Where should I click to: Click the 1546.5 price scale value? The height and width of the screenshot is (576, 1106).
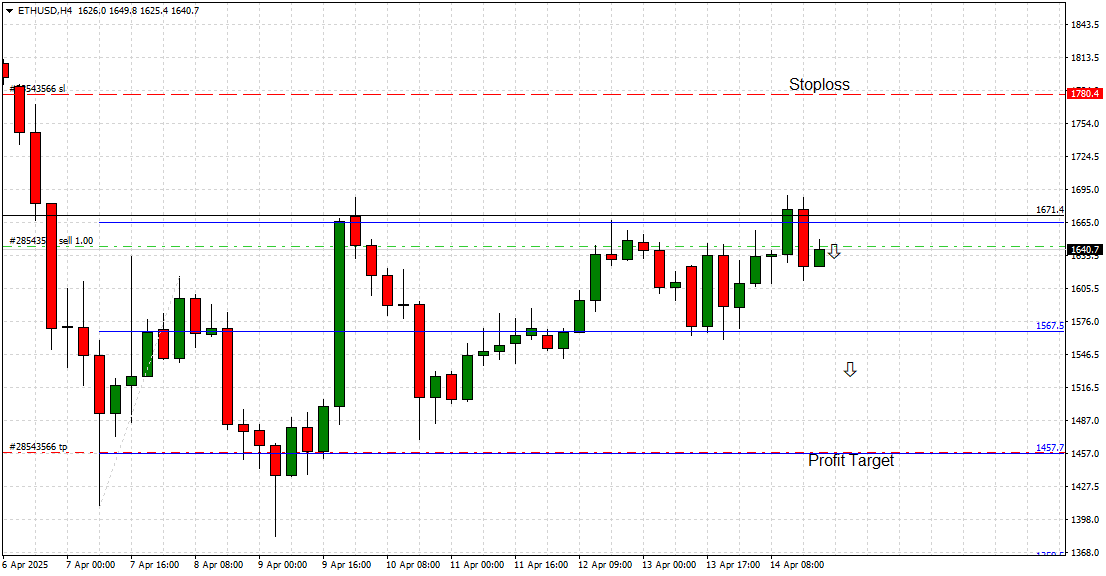(x=1085, y=355)
